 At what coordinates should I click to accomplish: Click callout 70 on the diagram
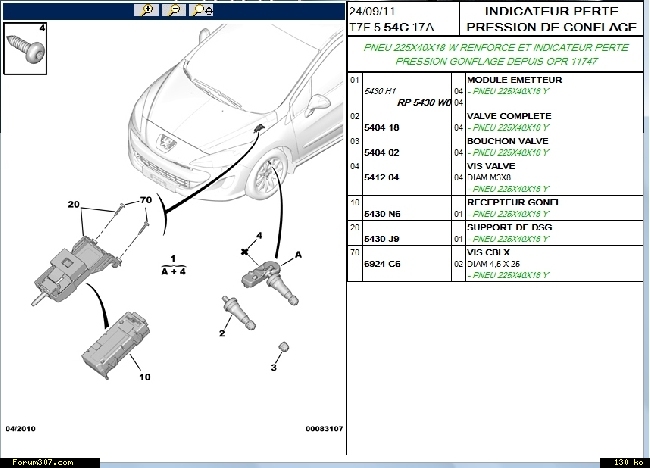point(146,200)
